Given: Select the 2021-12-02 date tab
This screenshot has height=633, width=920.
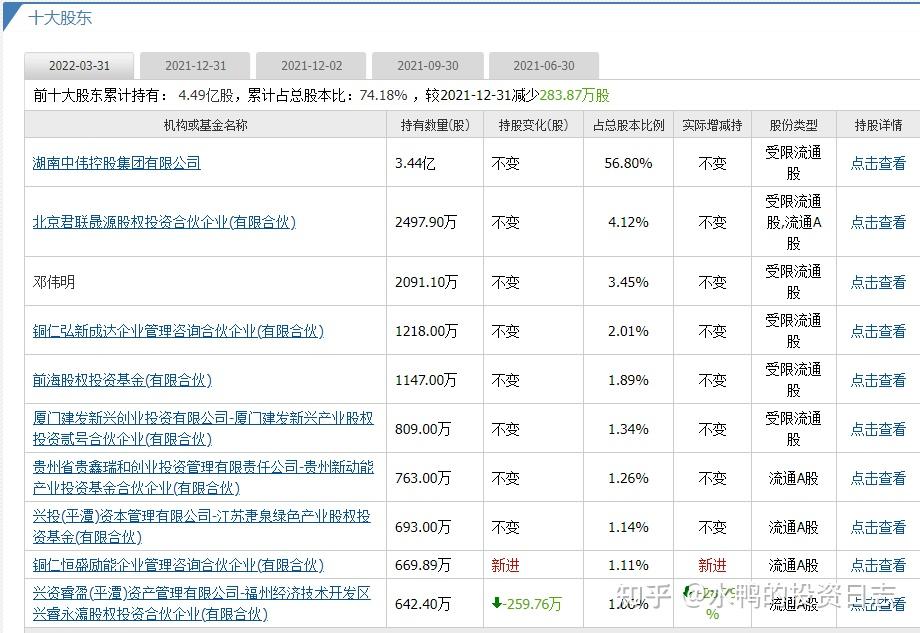Looking at the screenshot, I should (x=311, y=65).
